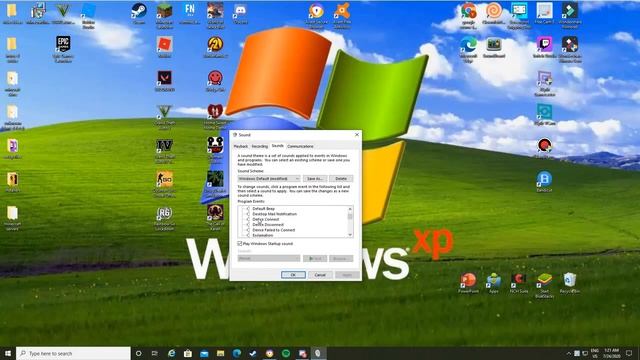Open the Fortnite FN desktop shortcut
Screen dimensions: 640x360
click(x=190, y=12)
